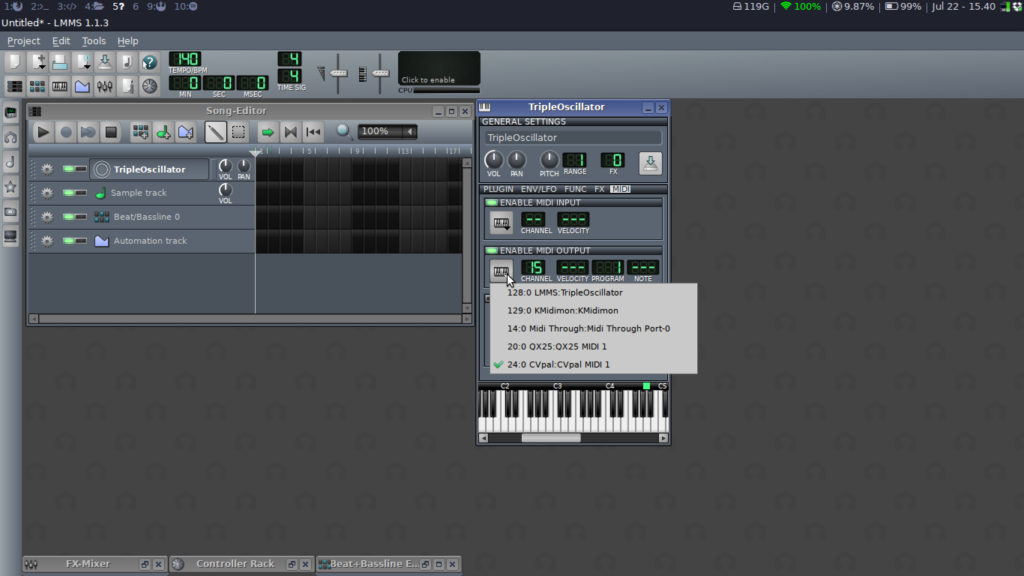Add an automation track icon
The image size is (1024, 576).
click(x=186, y=133)
